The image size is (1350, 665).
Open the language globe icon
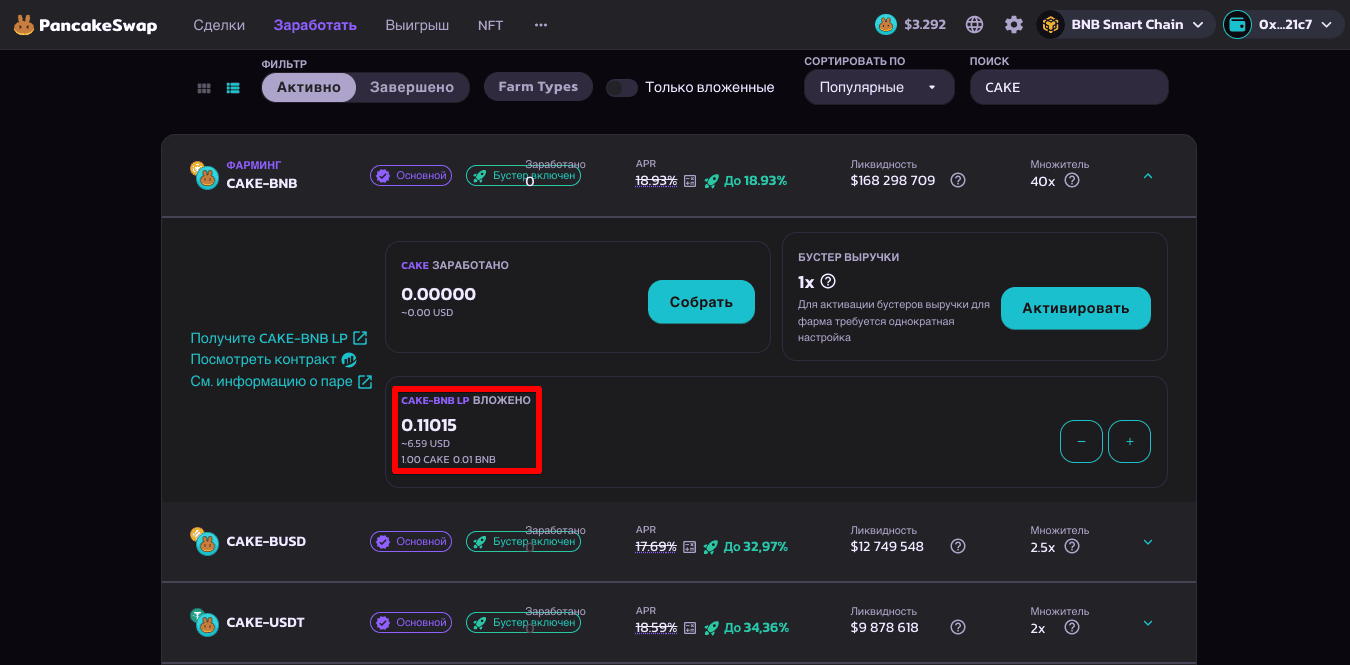[975, 25]
